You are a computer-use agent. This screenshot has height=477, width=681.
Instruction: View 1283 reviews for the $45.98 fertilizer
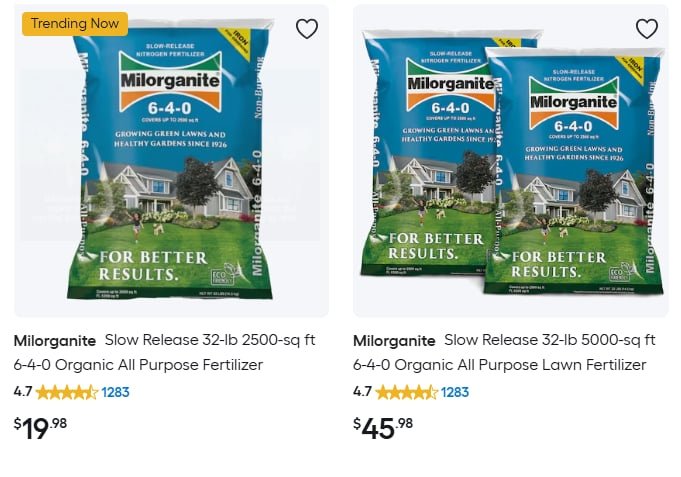tap(455, 392)
